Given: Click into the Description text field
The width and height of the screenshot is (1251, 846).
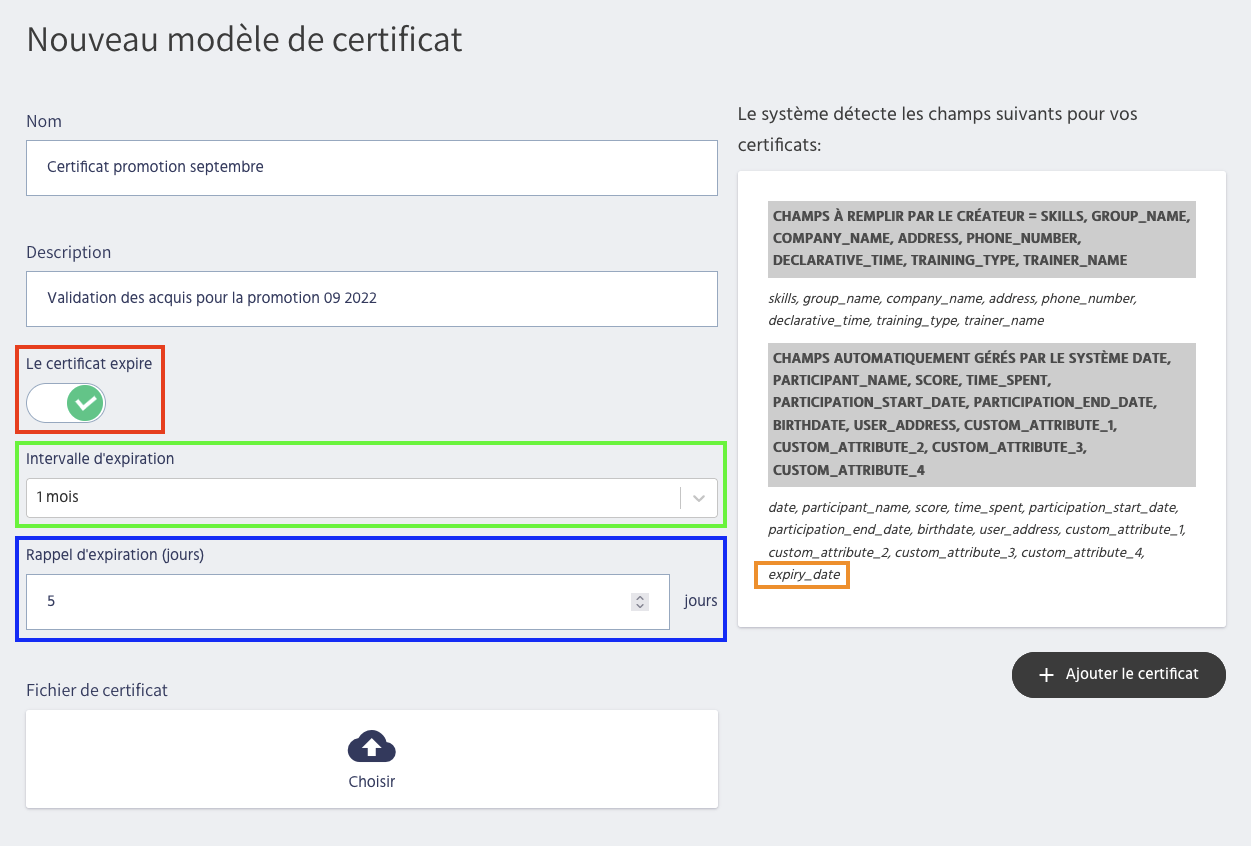Looking at the screenshot, I should [371, 298].
